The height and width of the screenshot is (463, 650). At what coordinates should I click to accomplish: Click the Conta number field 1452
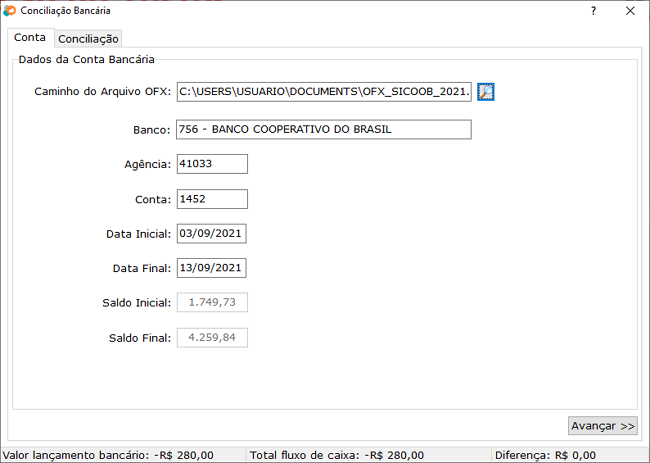[x=211, y=199]
